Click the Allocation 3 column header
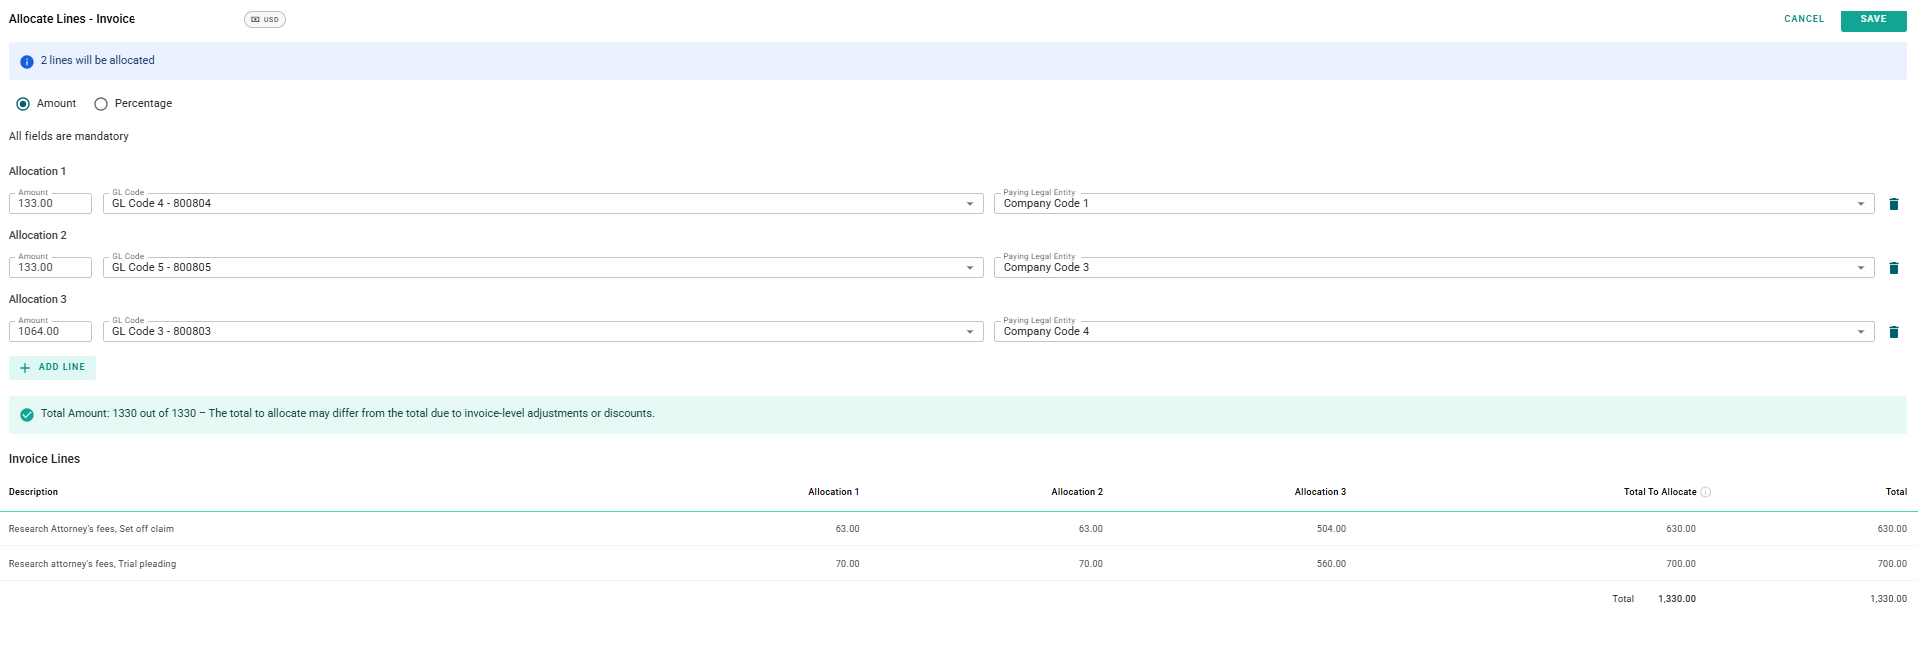 pos(1320,492)
